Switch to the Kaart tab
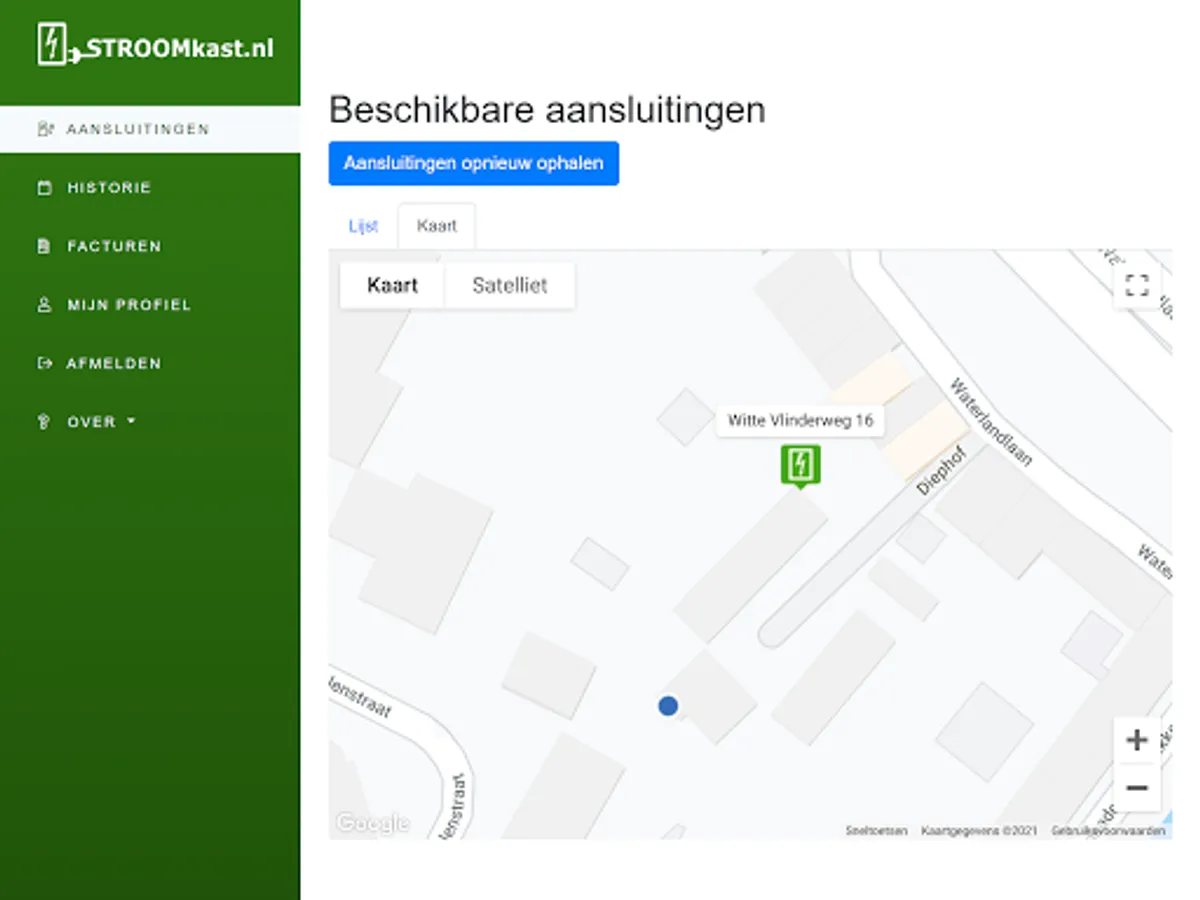This screenshot has height=900, width=1200. coord(437,226)
